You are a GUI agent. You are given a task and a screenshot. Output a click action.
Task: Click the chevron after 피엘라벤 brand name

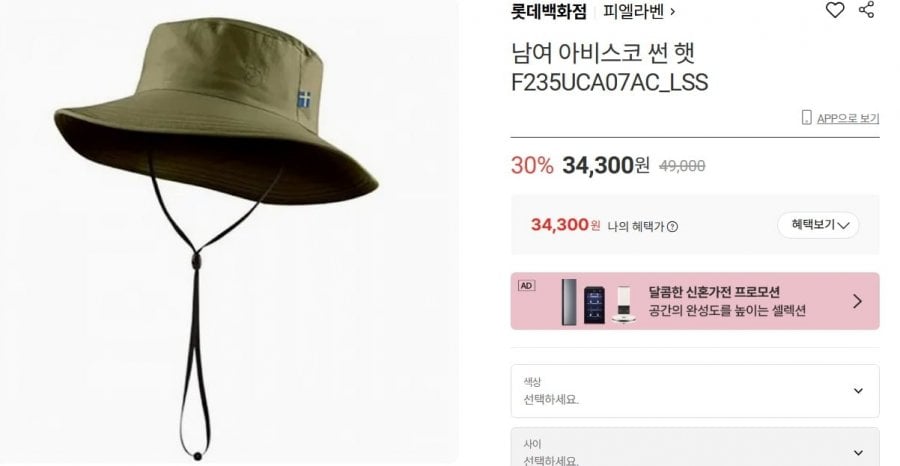coord(673,11)
